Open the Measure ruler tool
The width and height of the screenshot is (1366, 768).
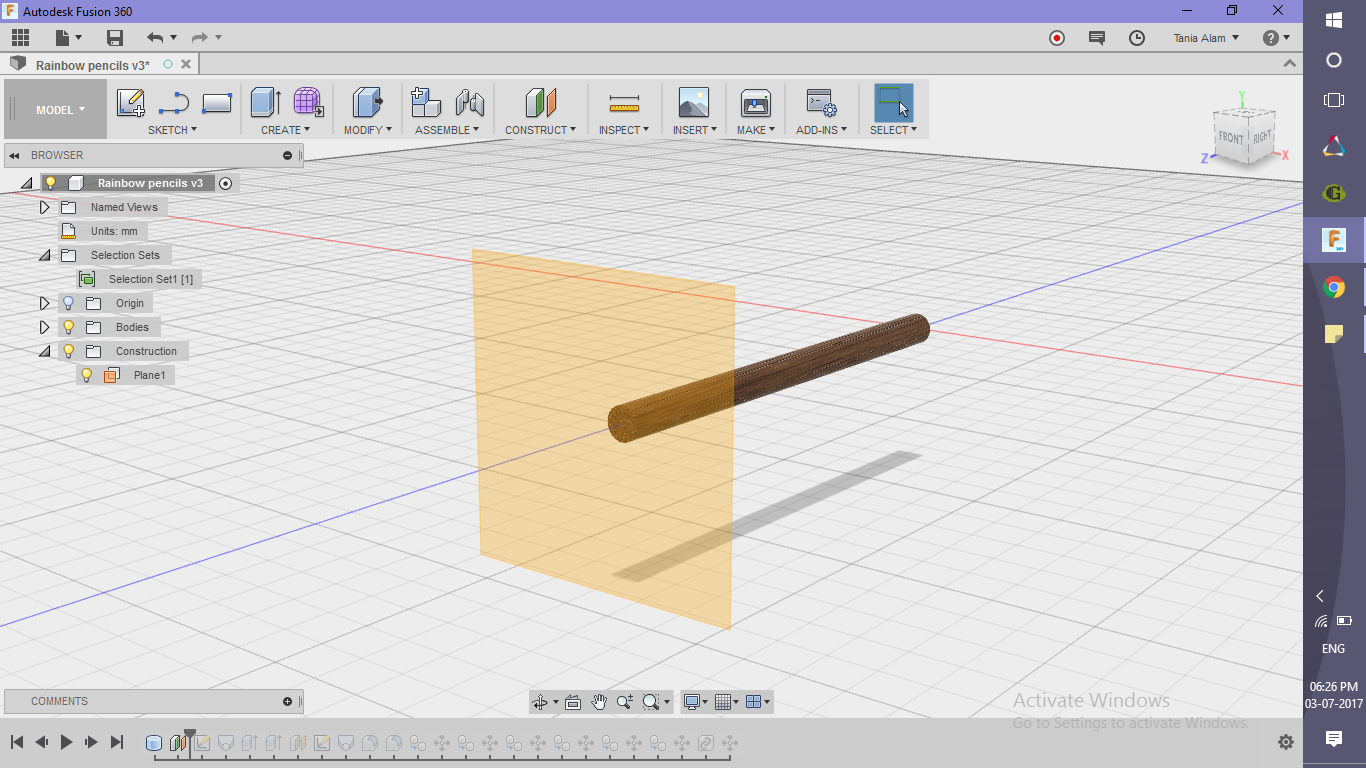624,103
